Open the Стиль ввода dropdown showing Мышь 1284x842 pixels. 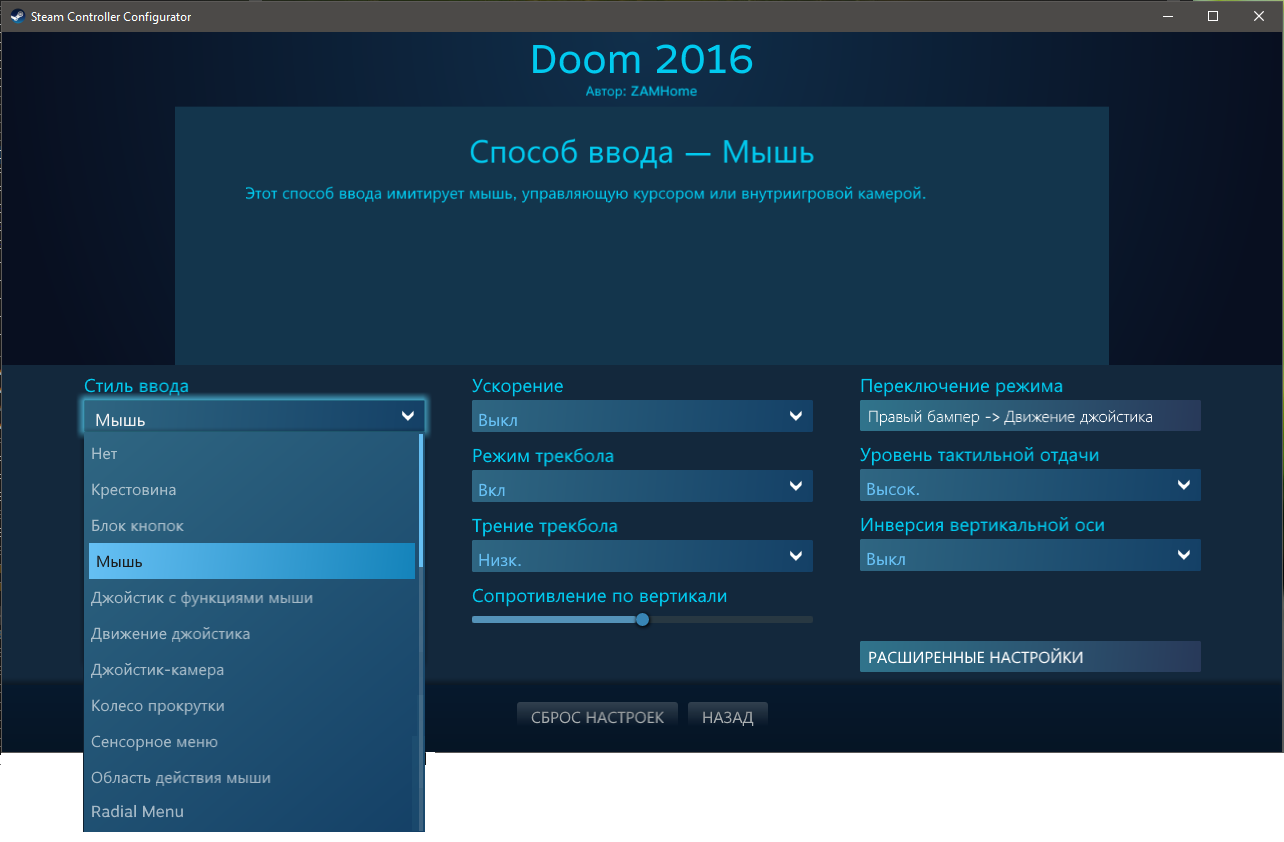click(254, 417)
